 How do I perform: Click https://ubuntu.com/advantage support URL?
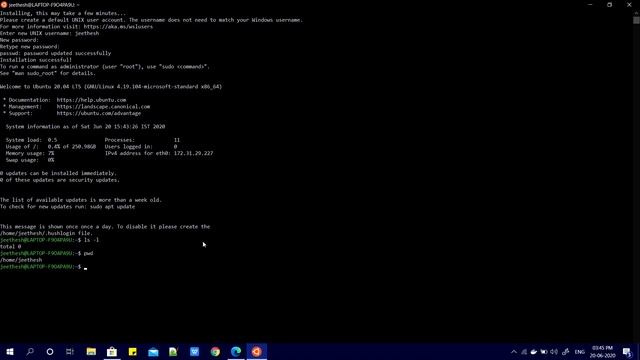tap(99, 113)
